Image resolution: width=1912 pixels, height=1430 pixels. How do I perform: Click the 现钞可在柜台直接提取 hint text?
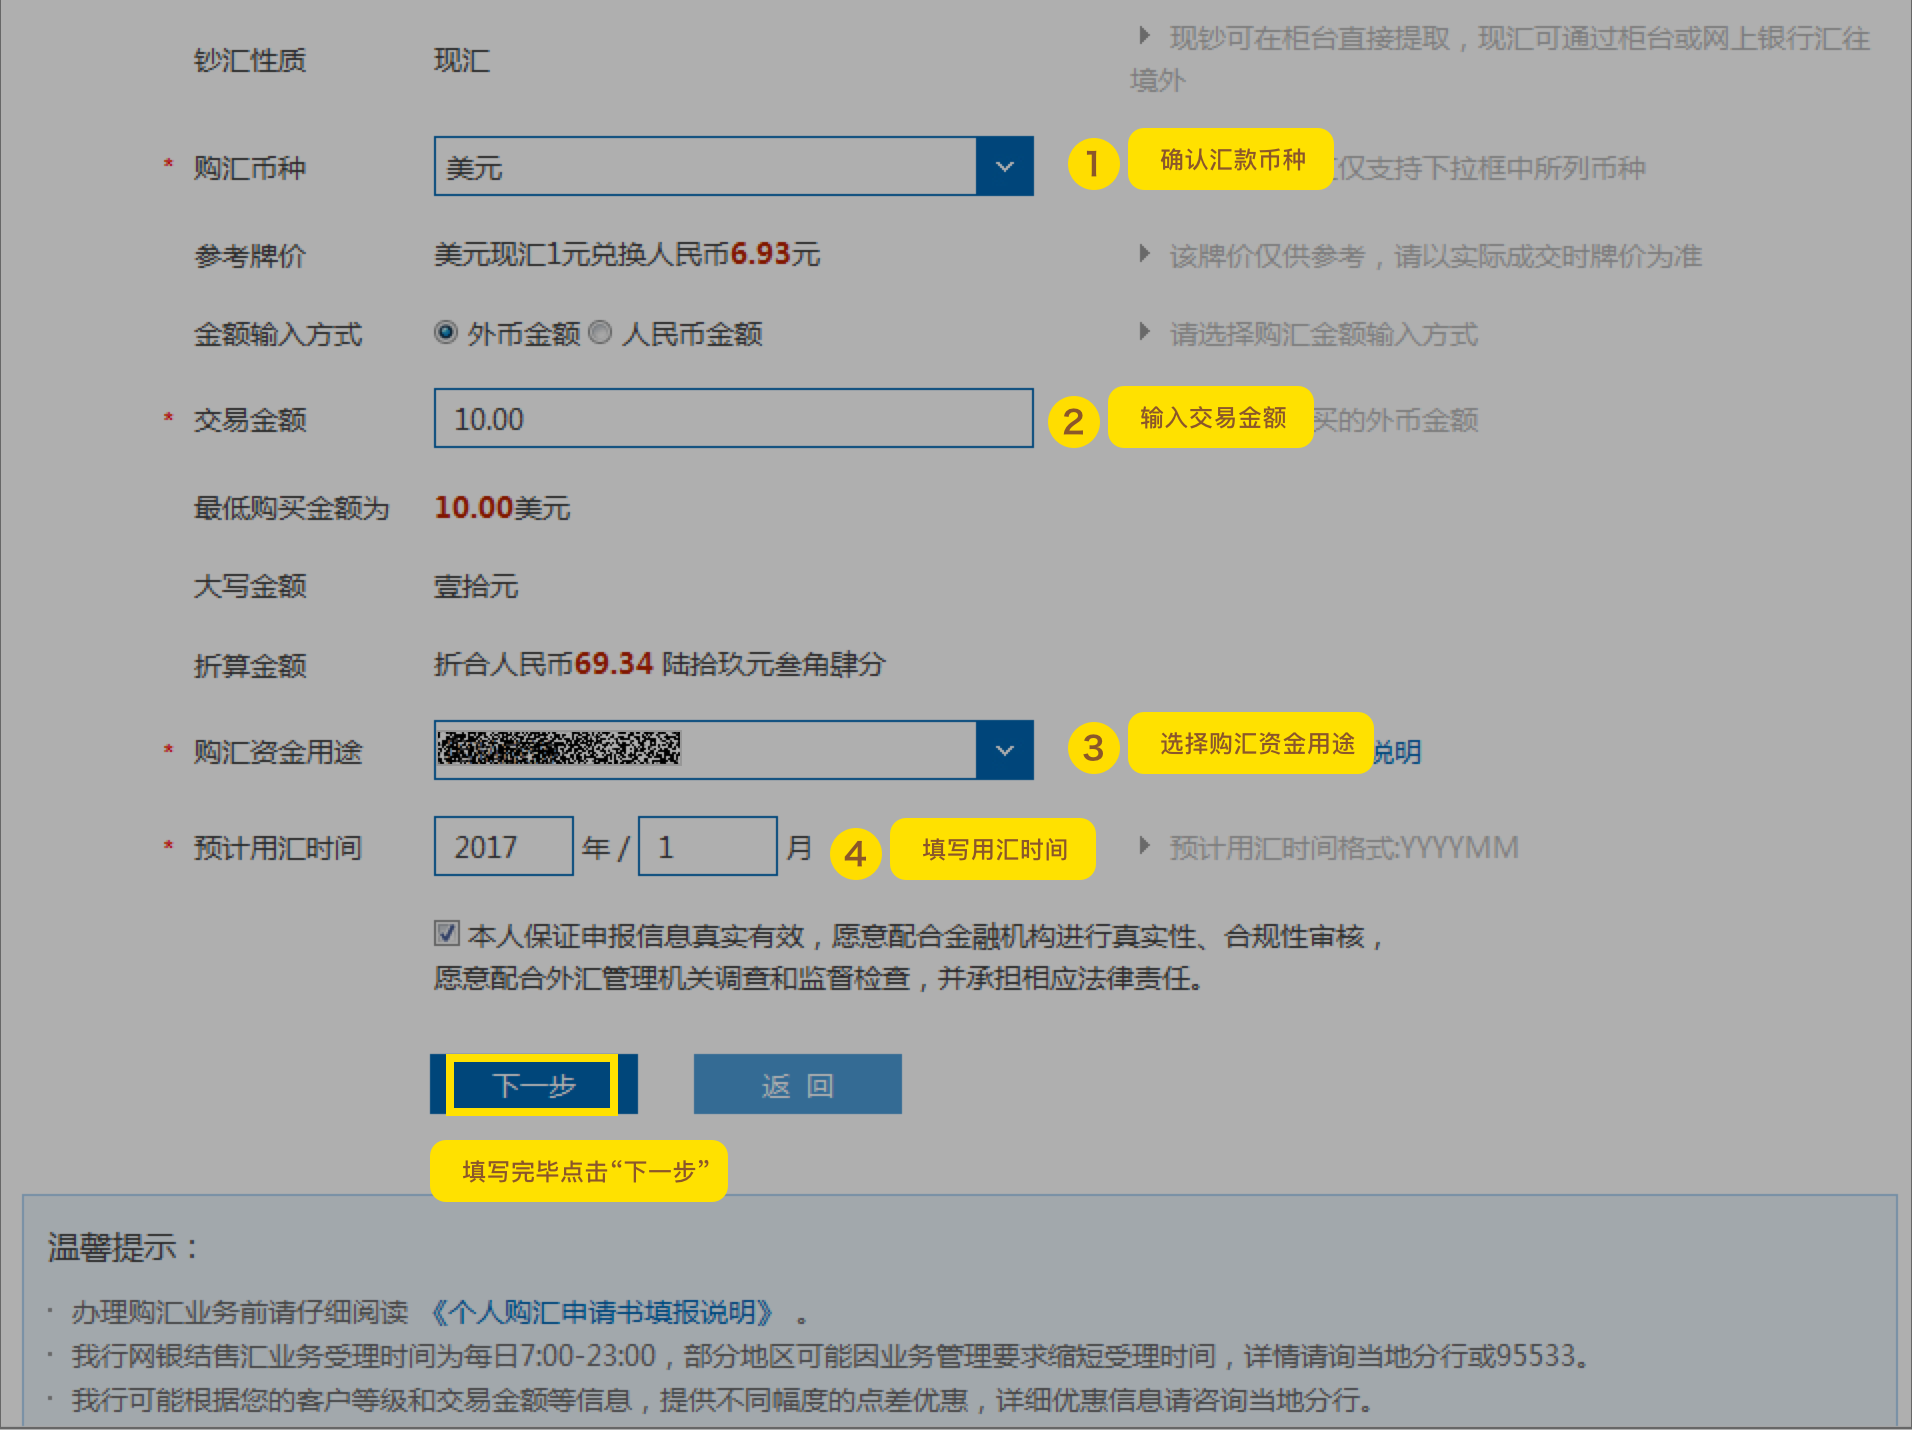click(1500, 58)
